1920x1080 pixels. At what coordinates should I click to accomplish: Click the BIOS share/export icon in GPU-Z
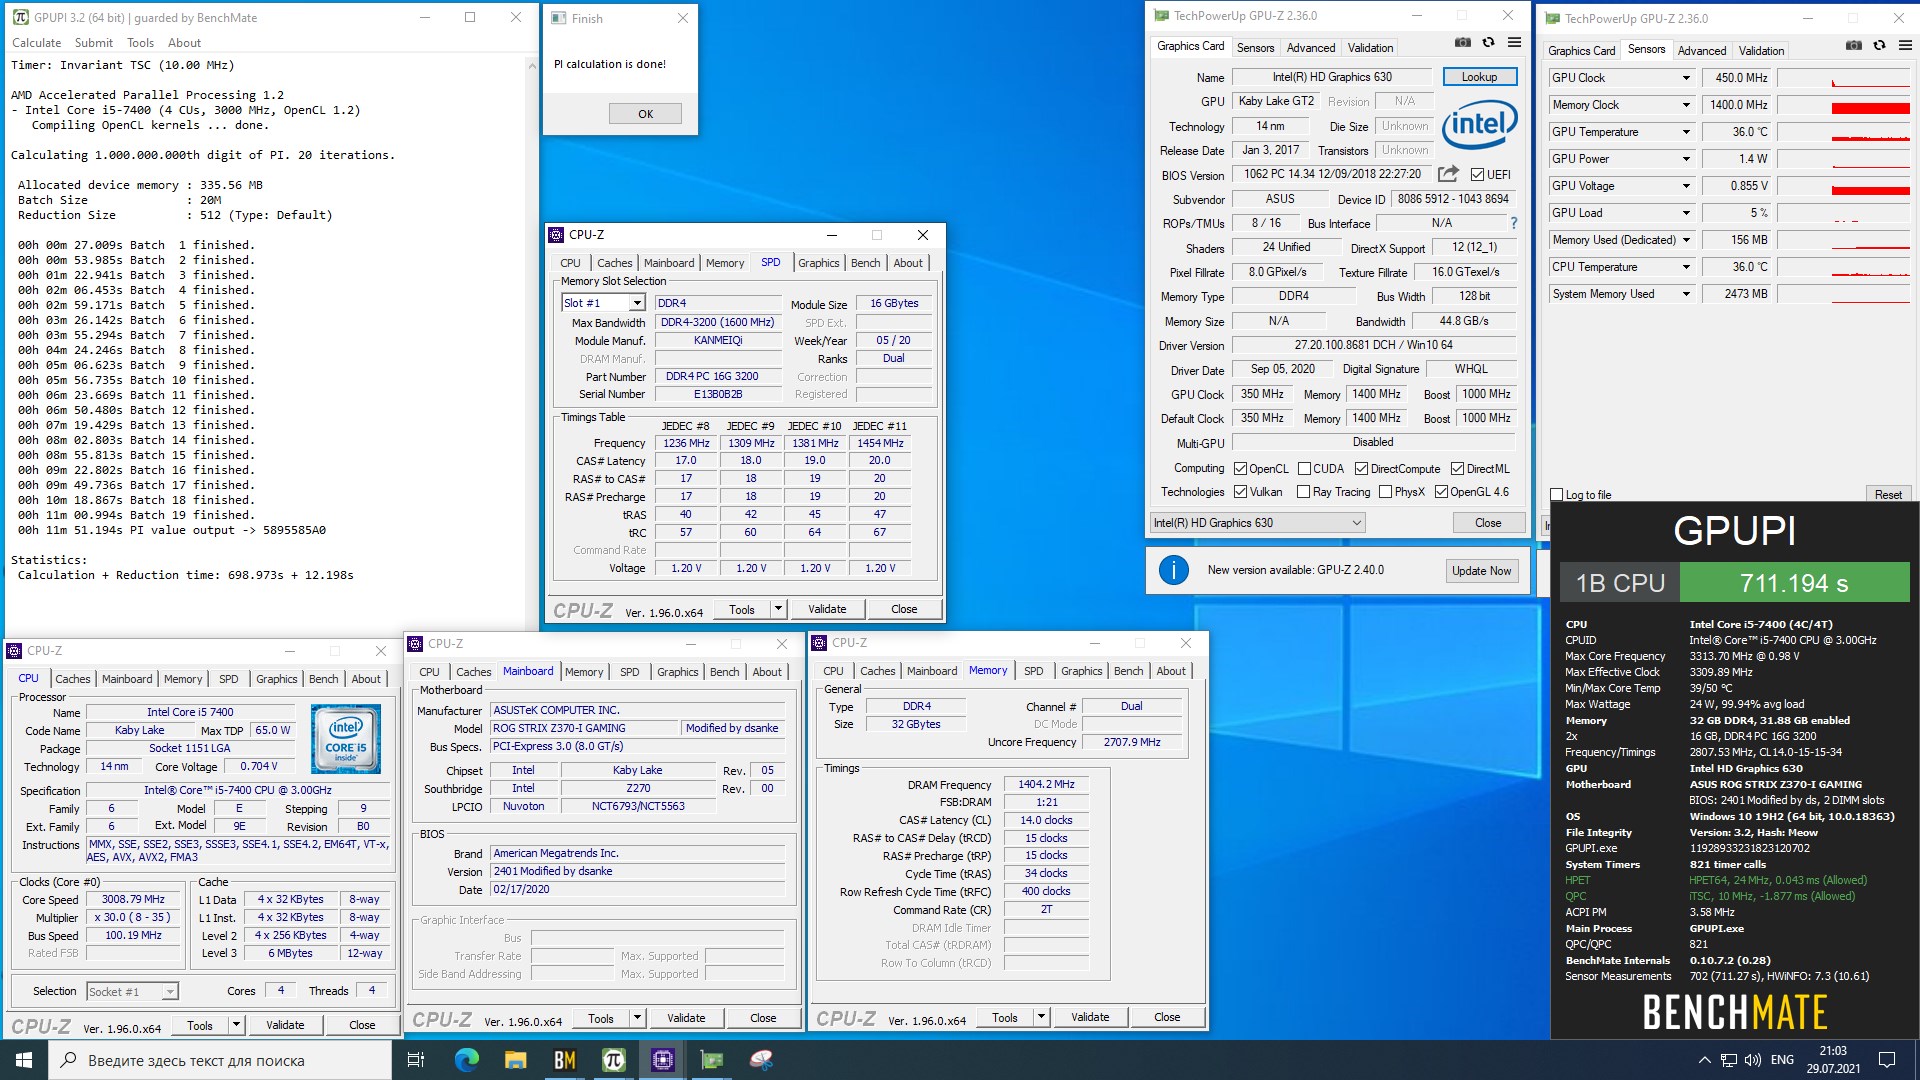coord(1448,174)
